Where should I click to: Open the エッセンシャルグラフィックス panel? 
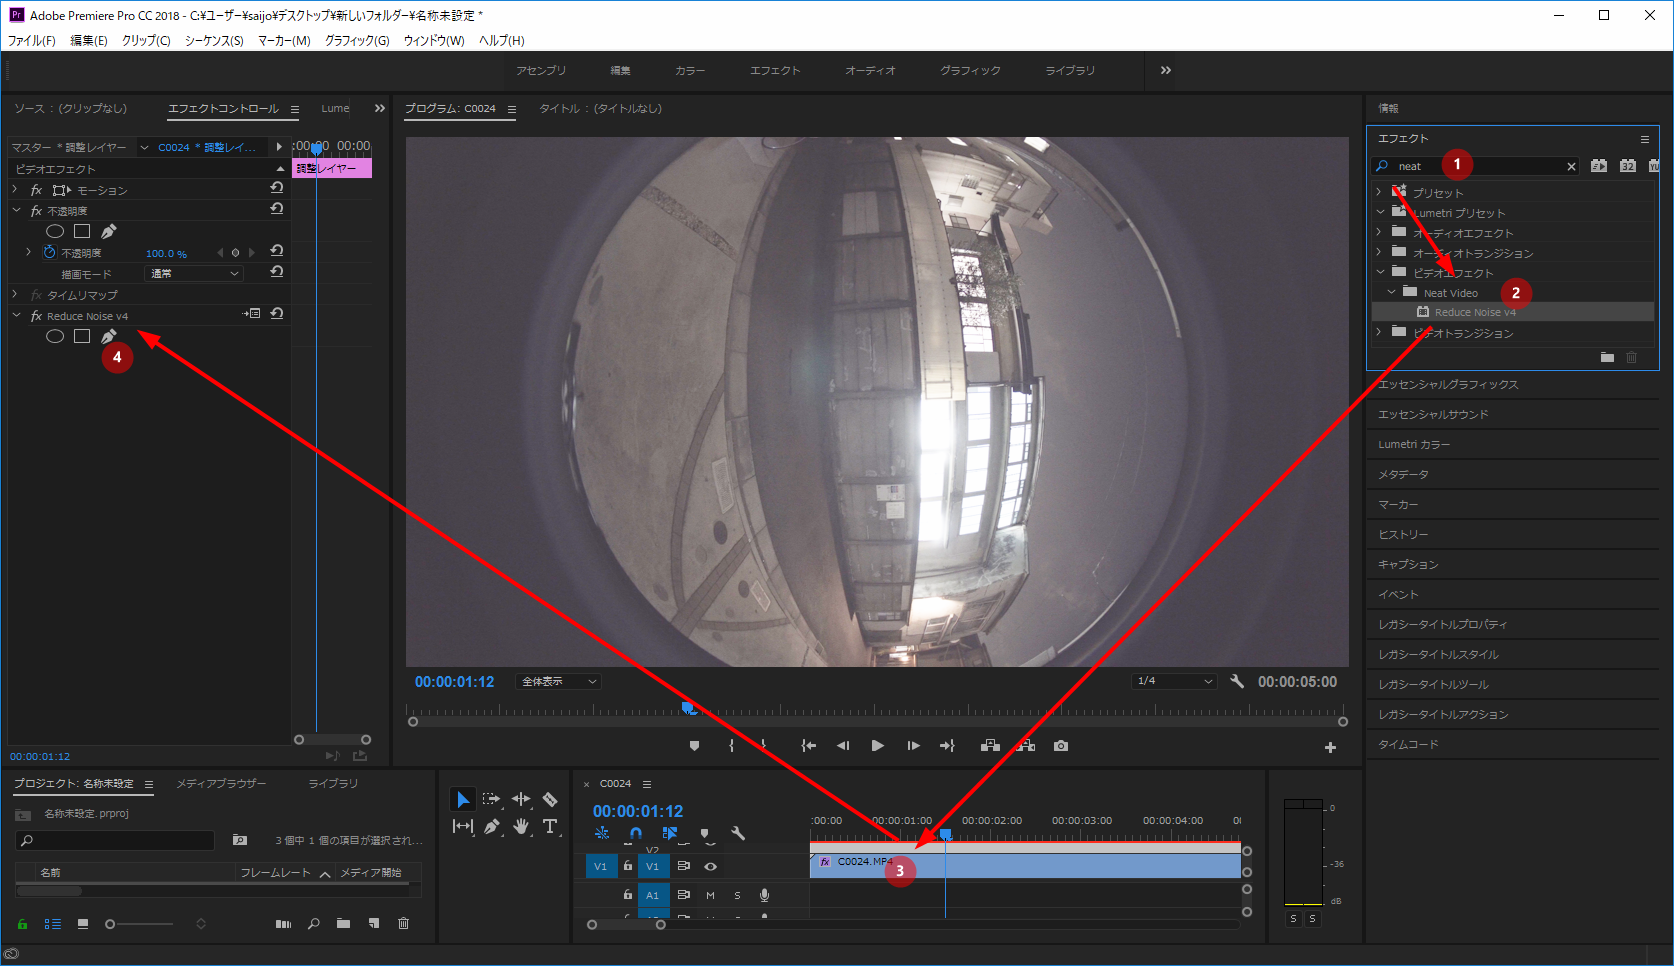1448,384
